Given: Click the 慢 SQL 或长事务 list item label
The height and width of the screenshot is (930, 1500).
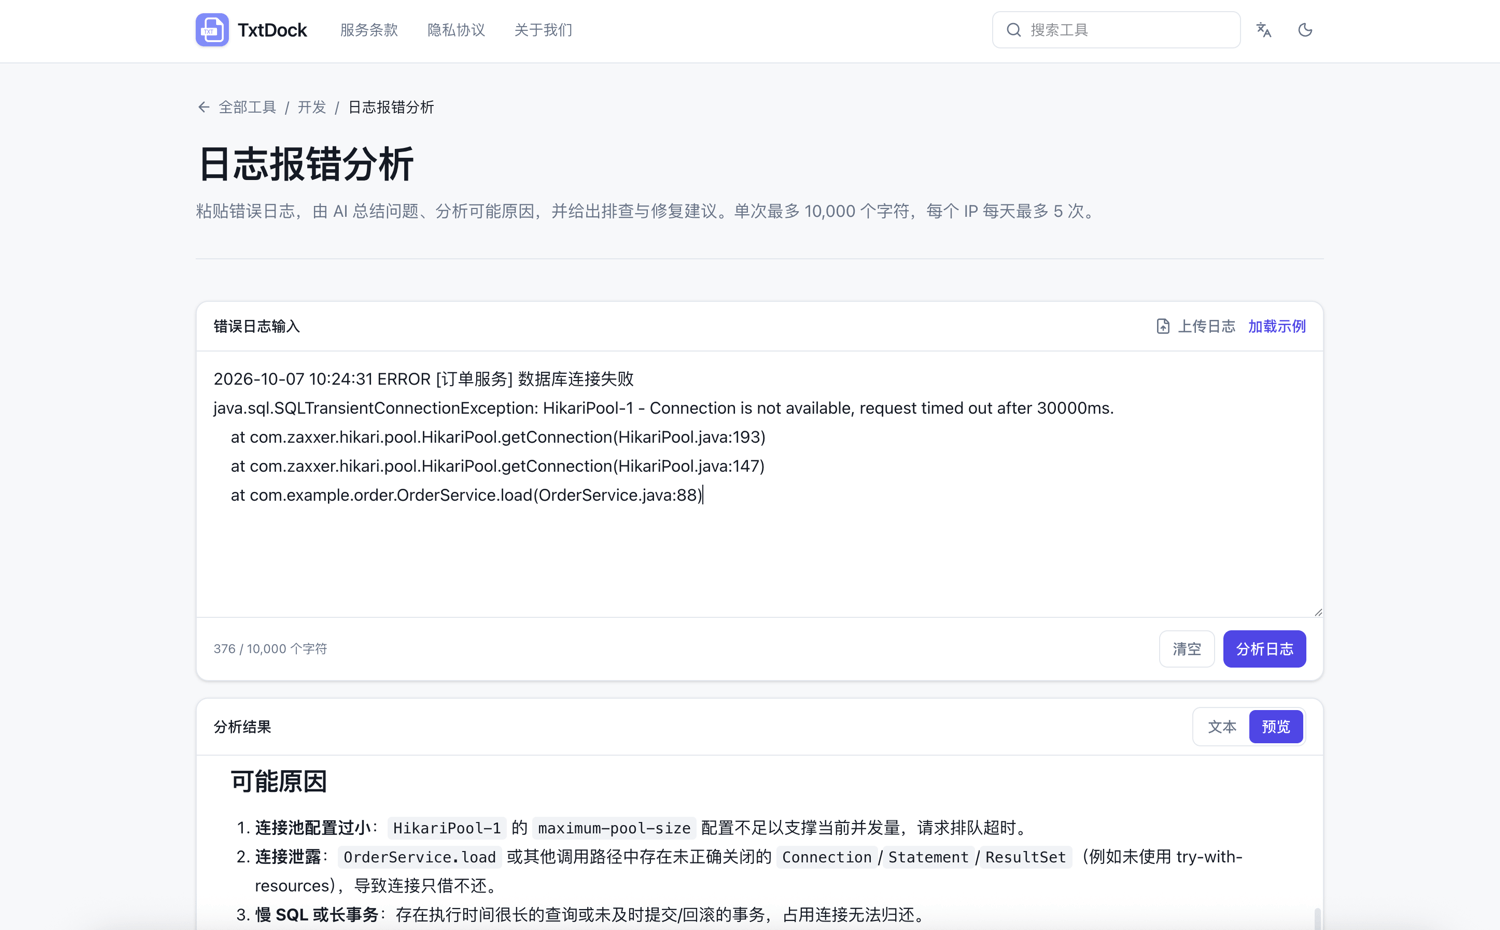Looking at the screenshot, I should point(317,915).
